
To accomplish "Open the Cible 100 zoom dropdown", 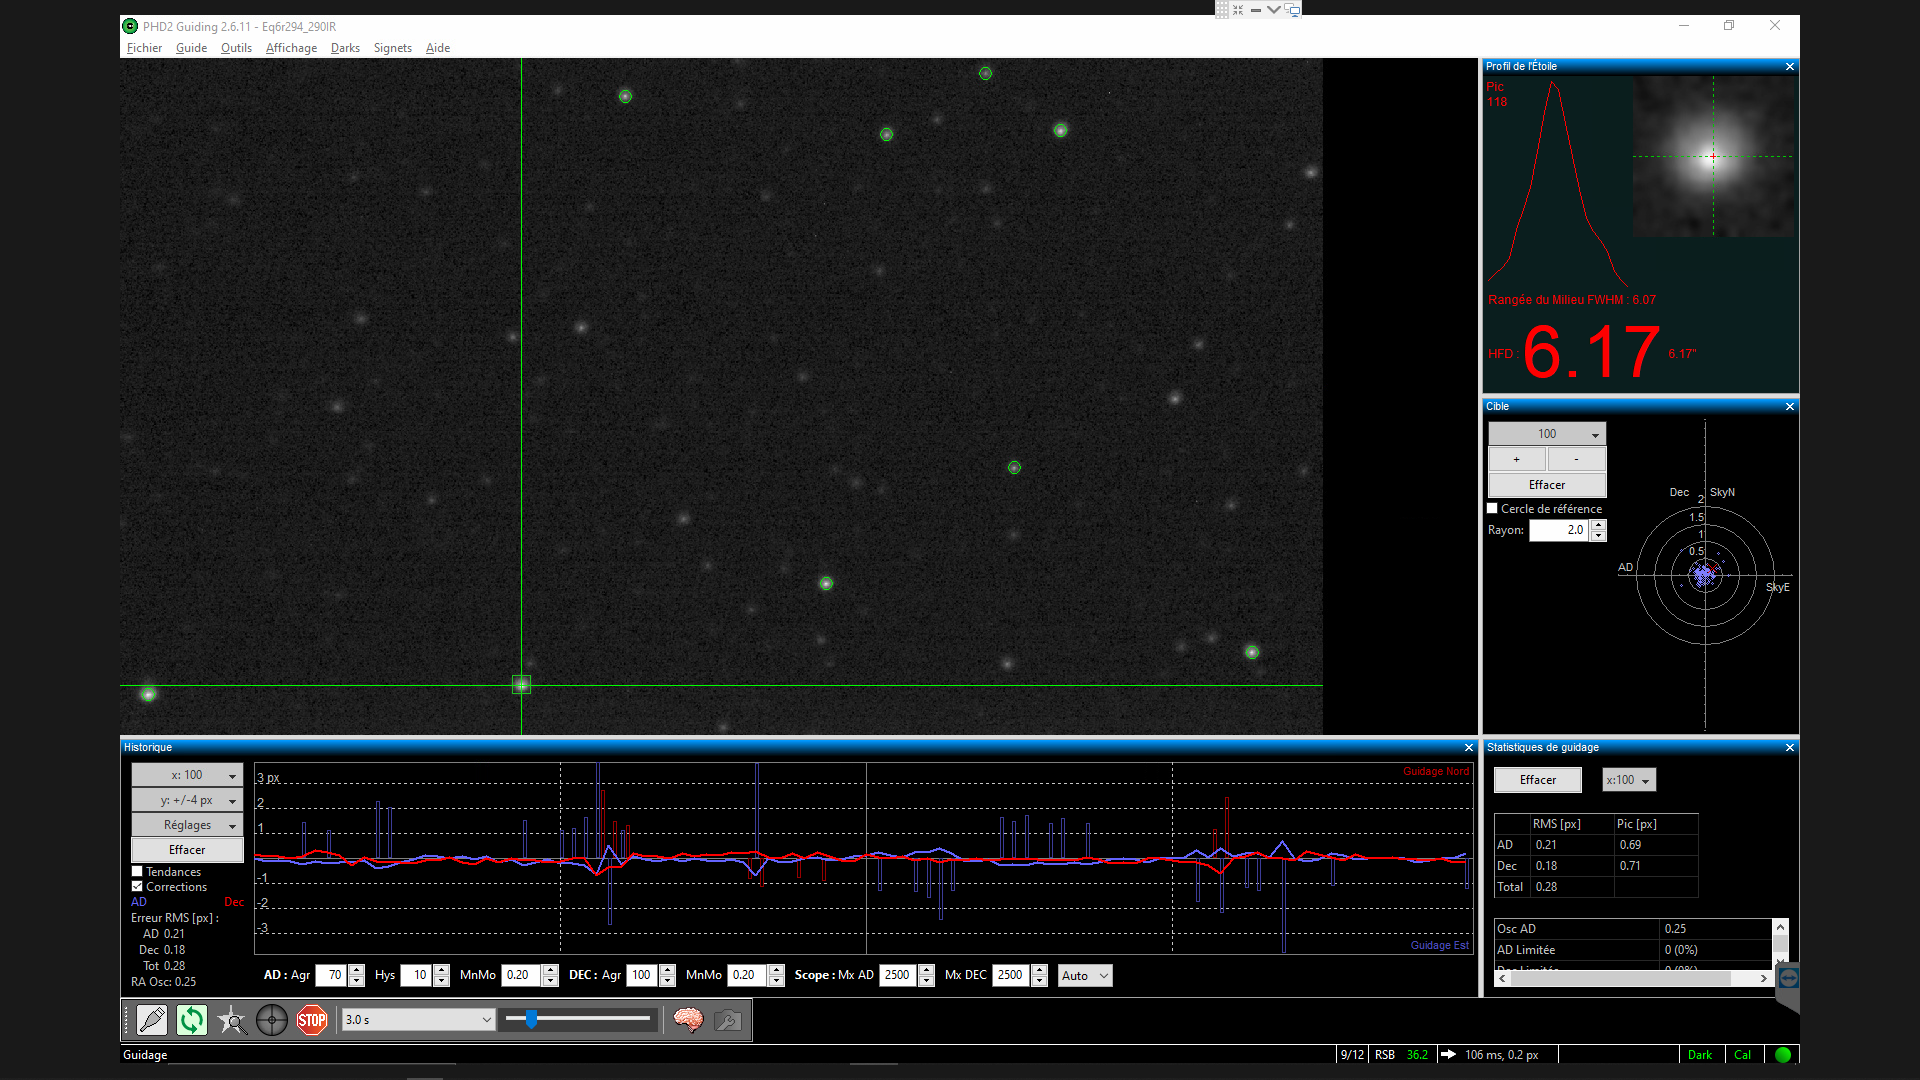I will point(1547,434).
